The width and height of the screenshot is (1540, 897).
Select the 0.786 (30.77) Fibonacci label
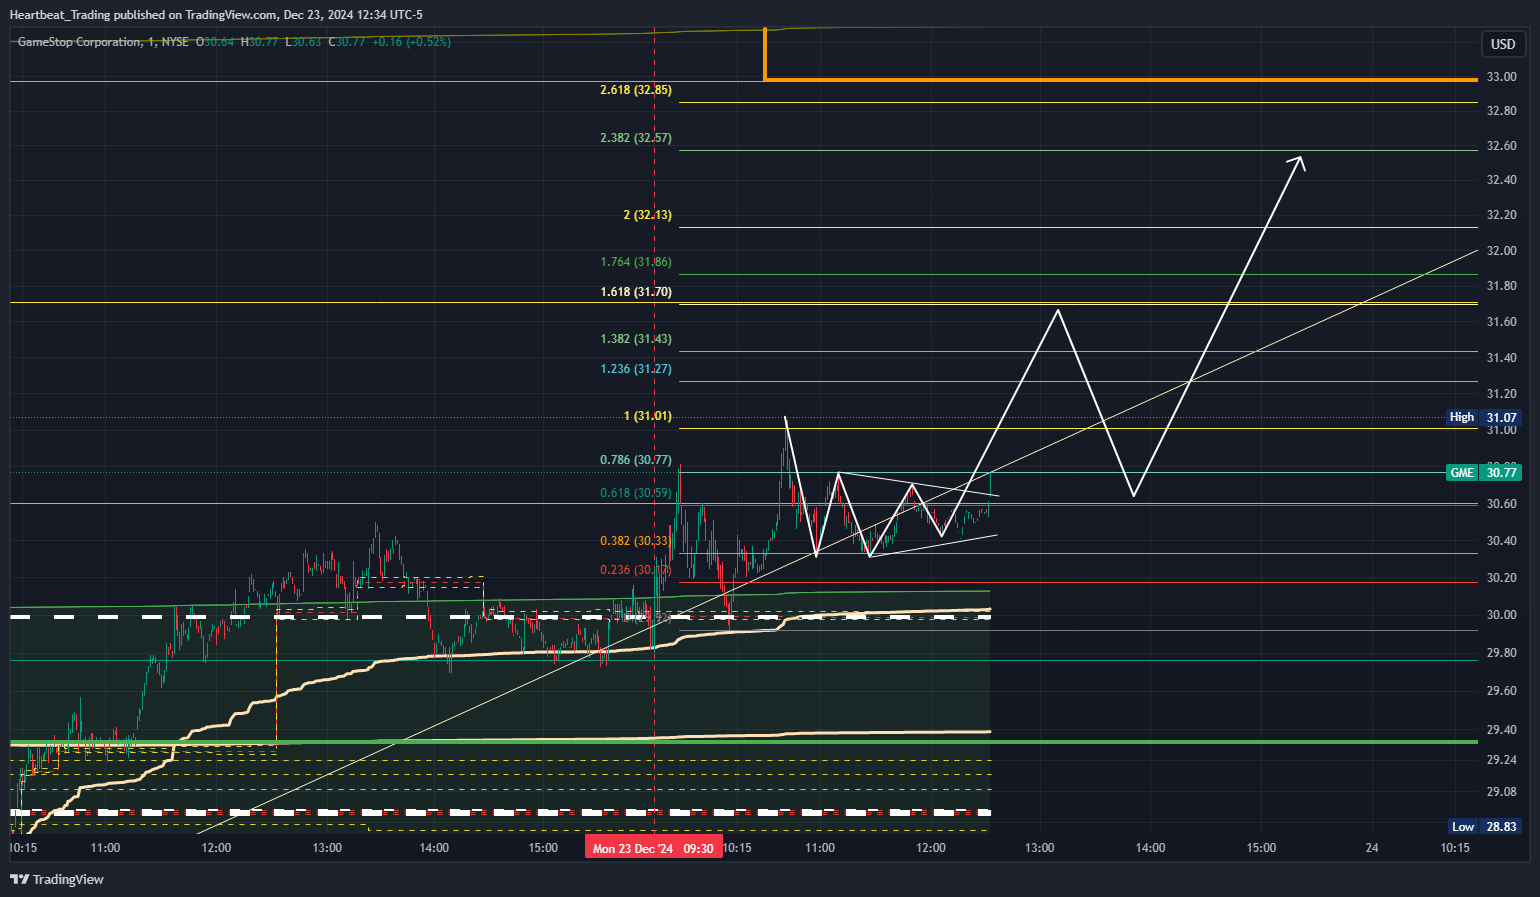(636, 460)
